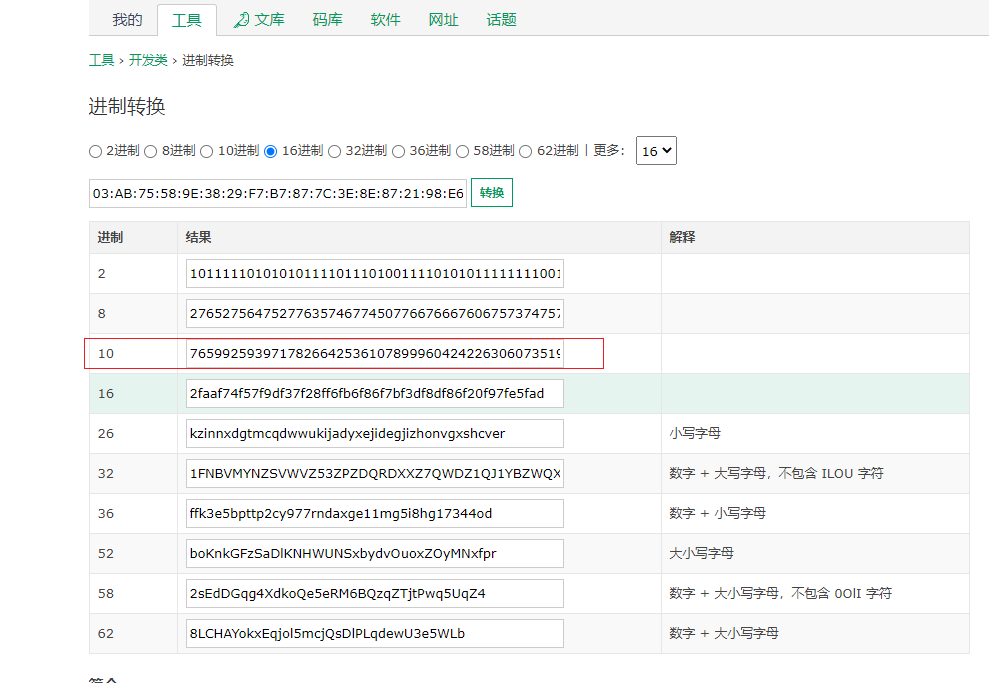
Task: Follow the 开发类 breadcrumb link
Action: tap(148, 60)
